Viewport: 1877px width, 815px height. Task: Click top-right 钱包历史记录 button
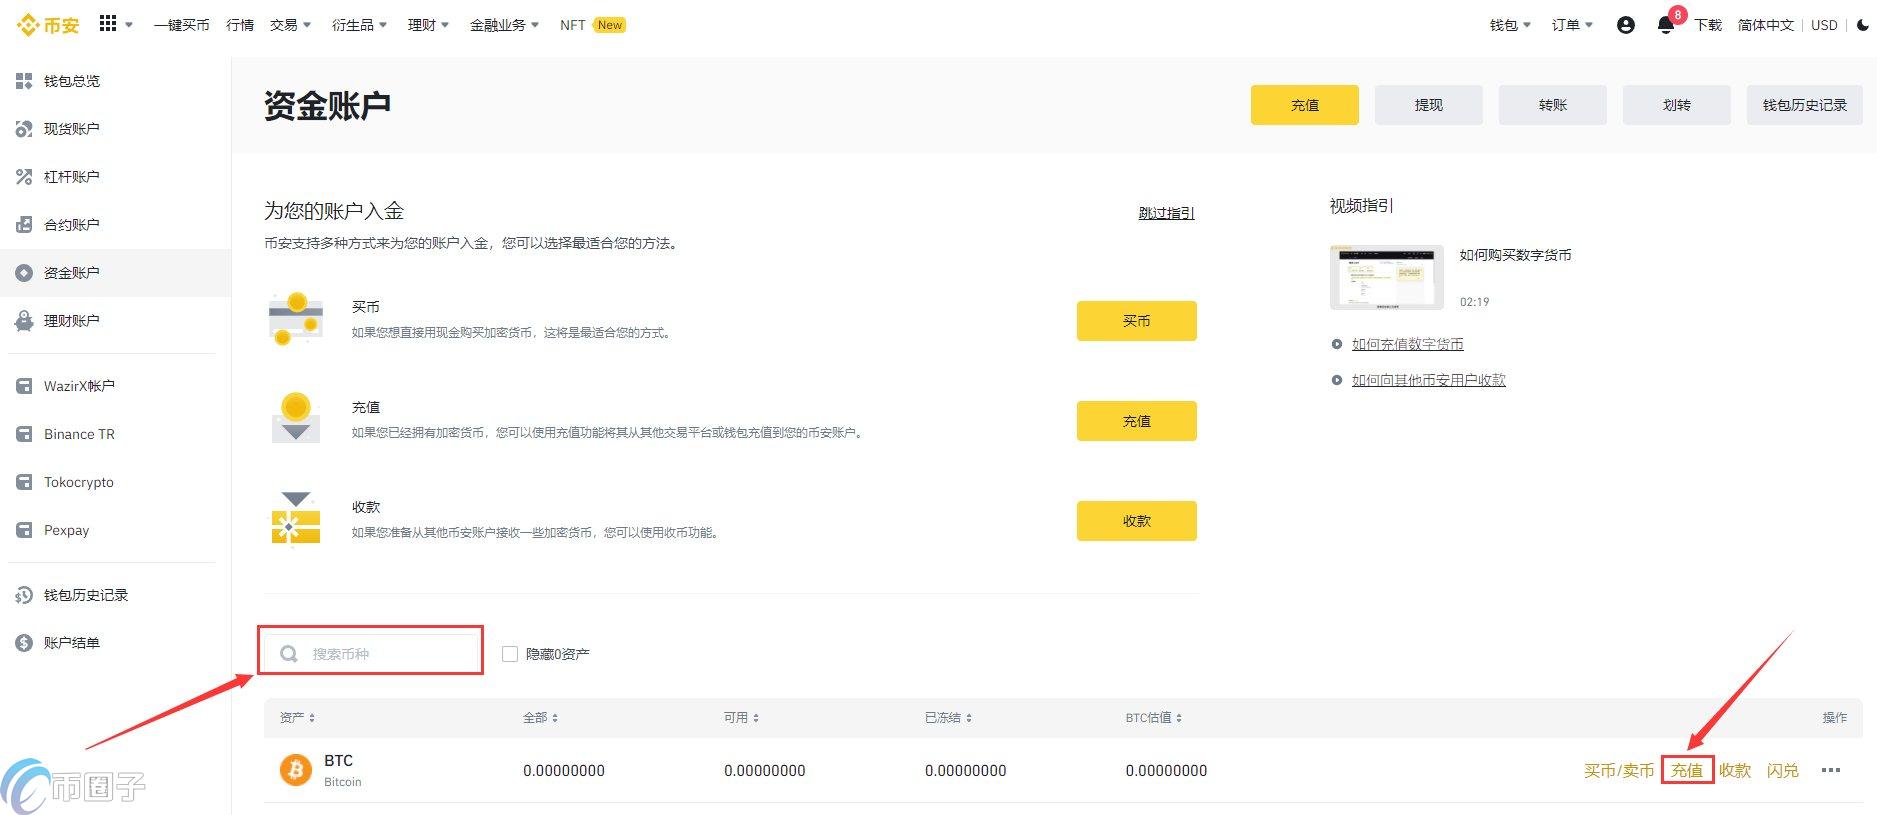(x=1805, y=105)
